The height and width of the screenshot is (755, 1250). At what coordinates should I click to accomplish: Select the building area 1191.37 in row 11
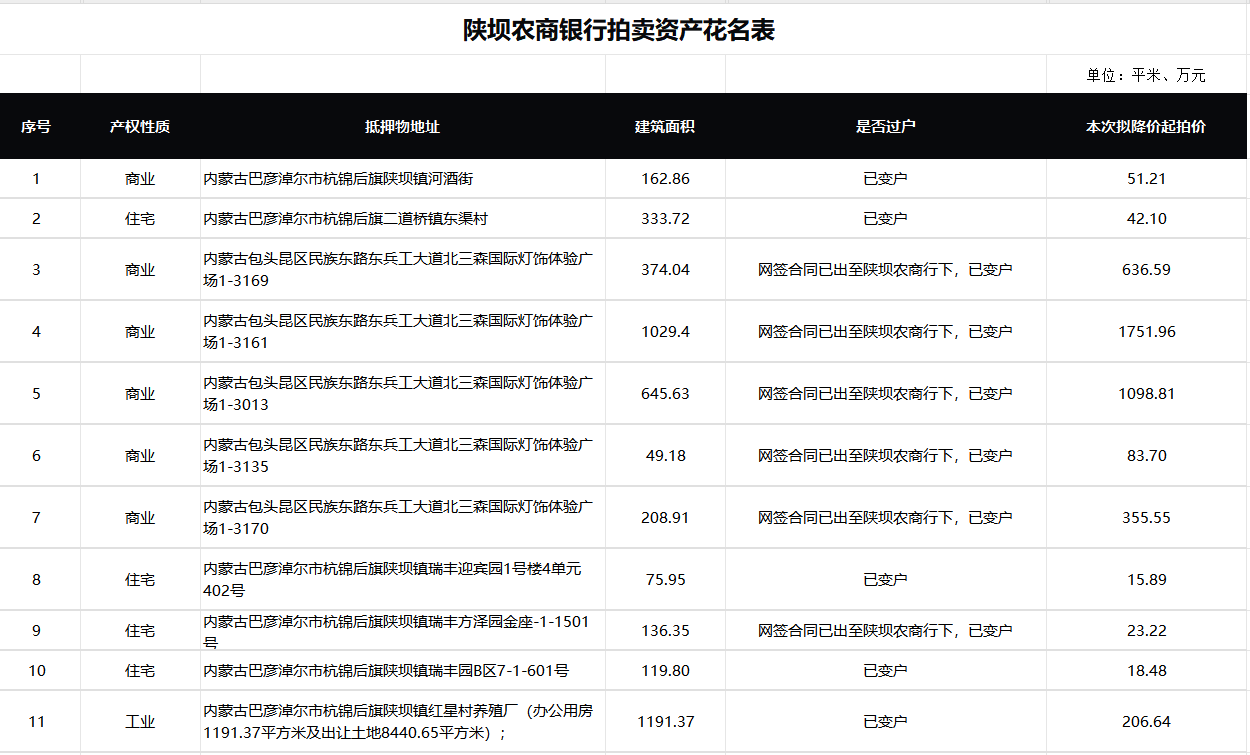pyautogui.click(x=665, y=721)
